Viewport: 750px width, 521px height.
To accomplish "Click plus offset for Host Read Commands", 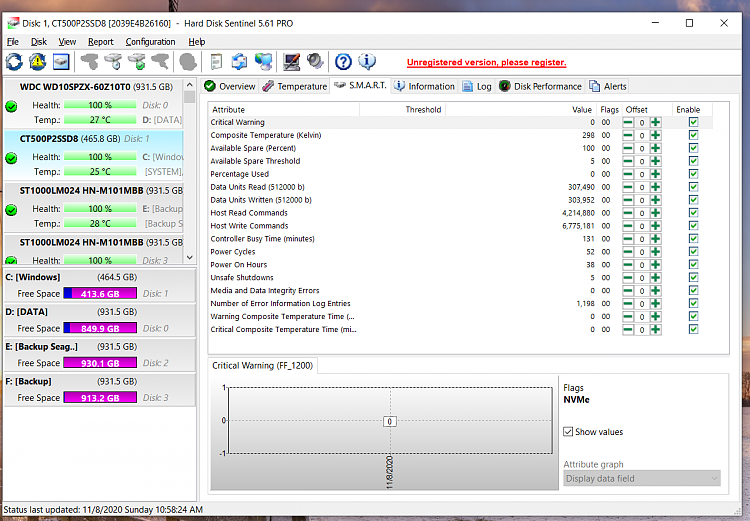I will 656,213.
